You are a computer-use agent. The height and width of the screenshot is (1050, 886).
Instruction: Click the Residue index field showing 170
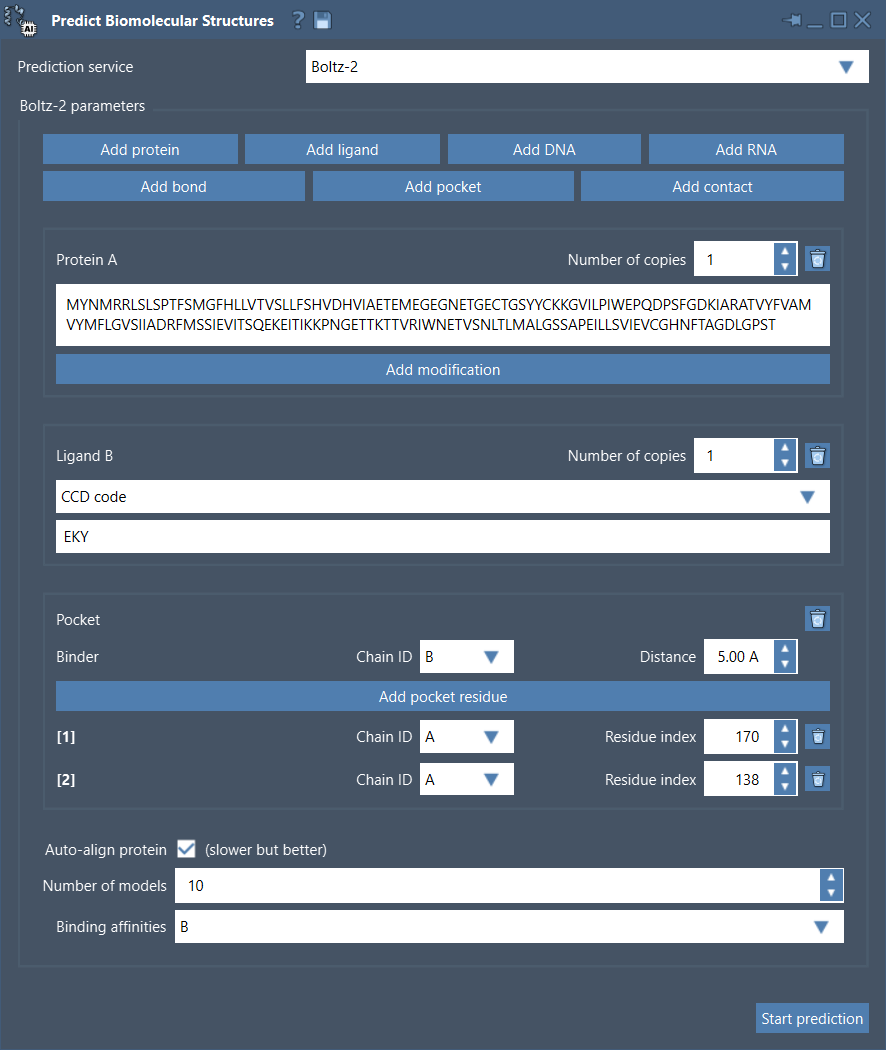click(x=739, y=737)
